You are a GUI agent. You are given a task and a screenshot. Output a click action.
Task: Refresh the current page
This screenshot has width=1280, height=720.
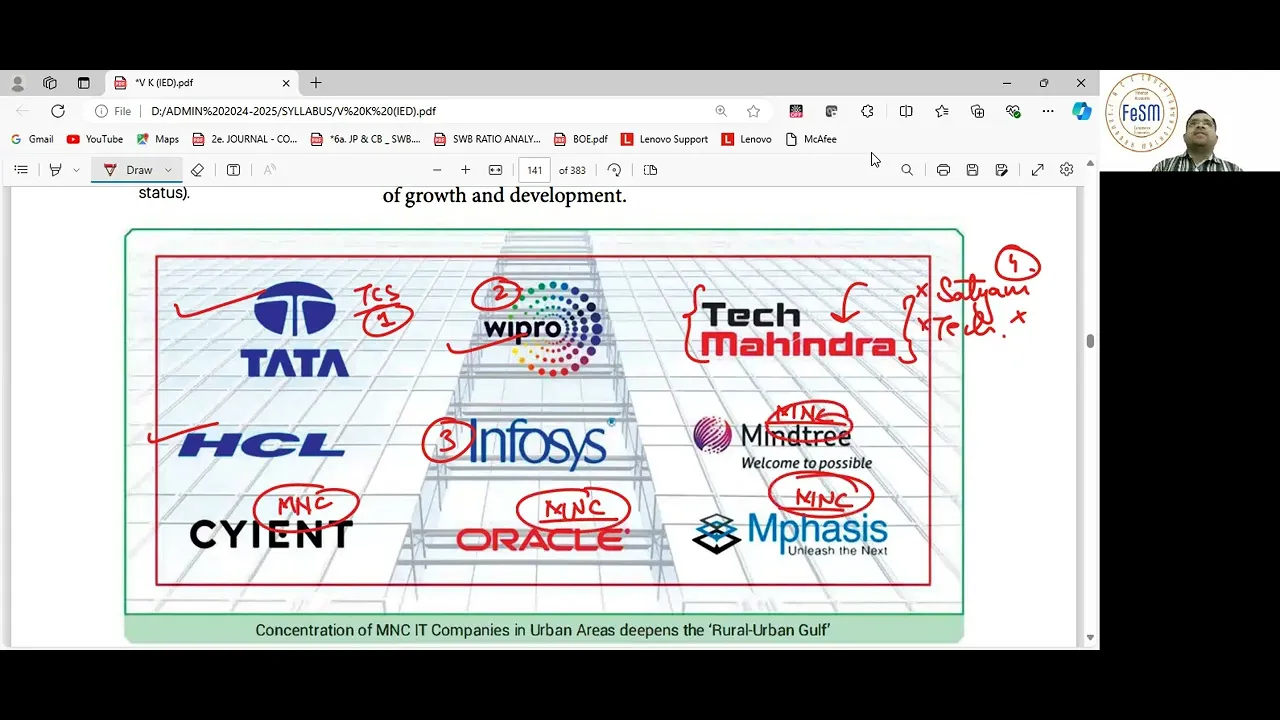[x=58, y=111]
